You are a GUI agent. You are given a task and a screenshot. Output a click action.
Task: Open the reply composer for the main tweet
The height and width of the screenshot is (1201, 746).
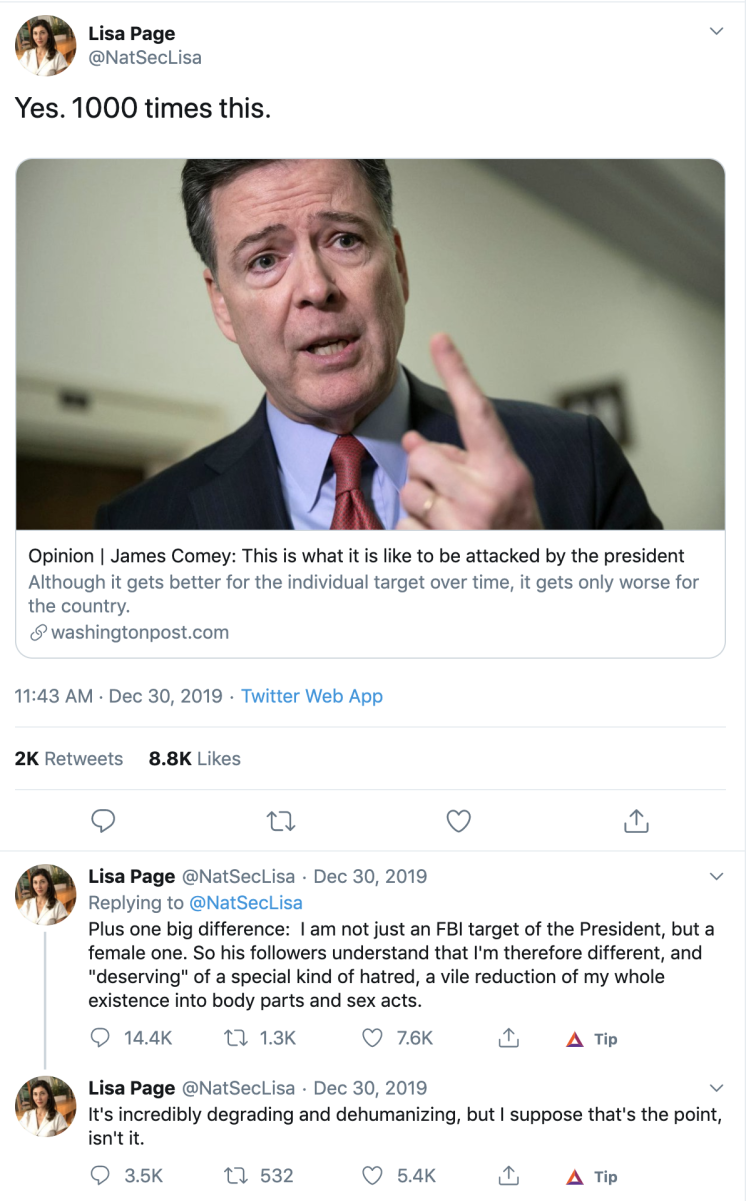pyautogui.click(x=103, y=820)
